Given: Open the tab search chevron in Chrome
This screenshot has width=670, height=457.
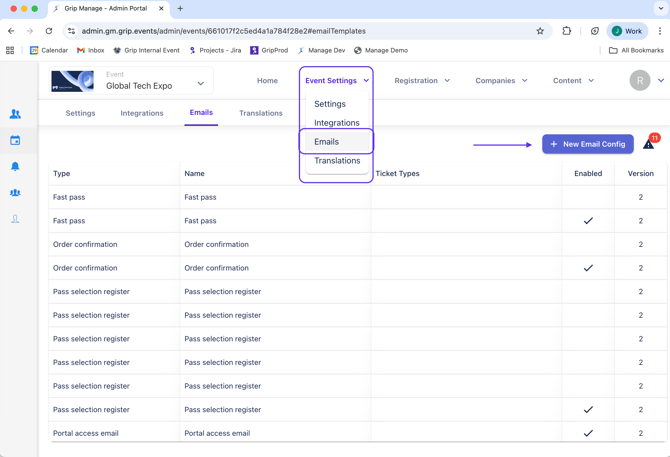Looking at the screenshot, I should pyautogui.click(x=661, y=9).
